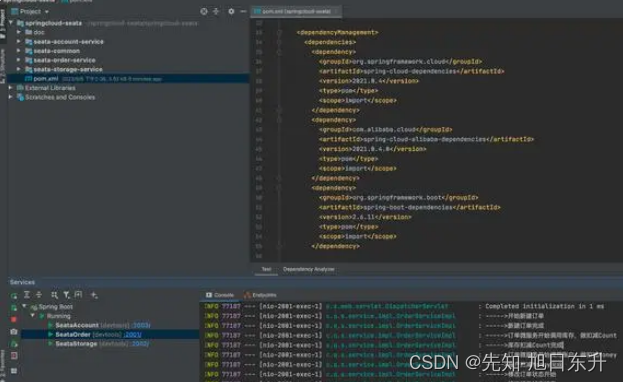
Task: Switch to the pom.xml editor tab
Action: coord(296,12)
